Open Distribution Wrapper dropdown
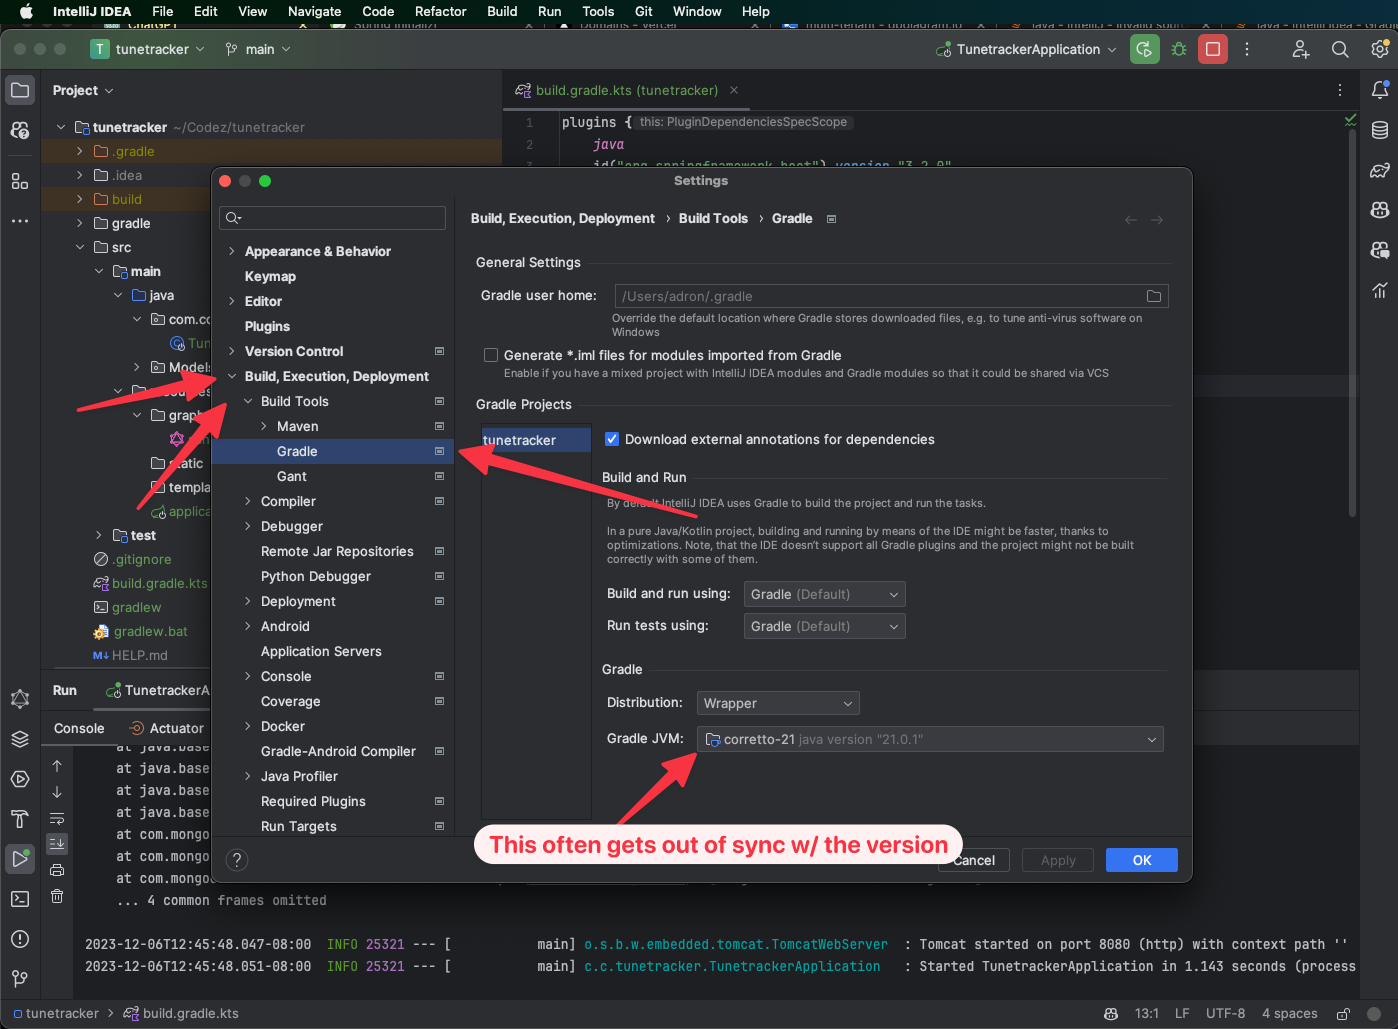The width and height of the screenshot is (1398, 1029). 778,703
